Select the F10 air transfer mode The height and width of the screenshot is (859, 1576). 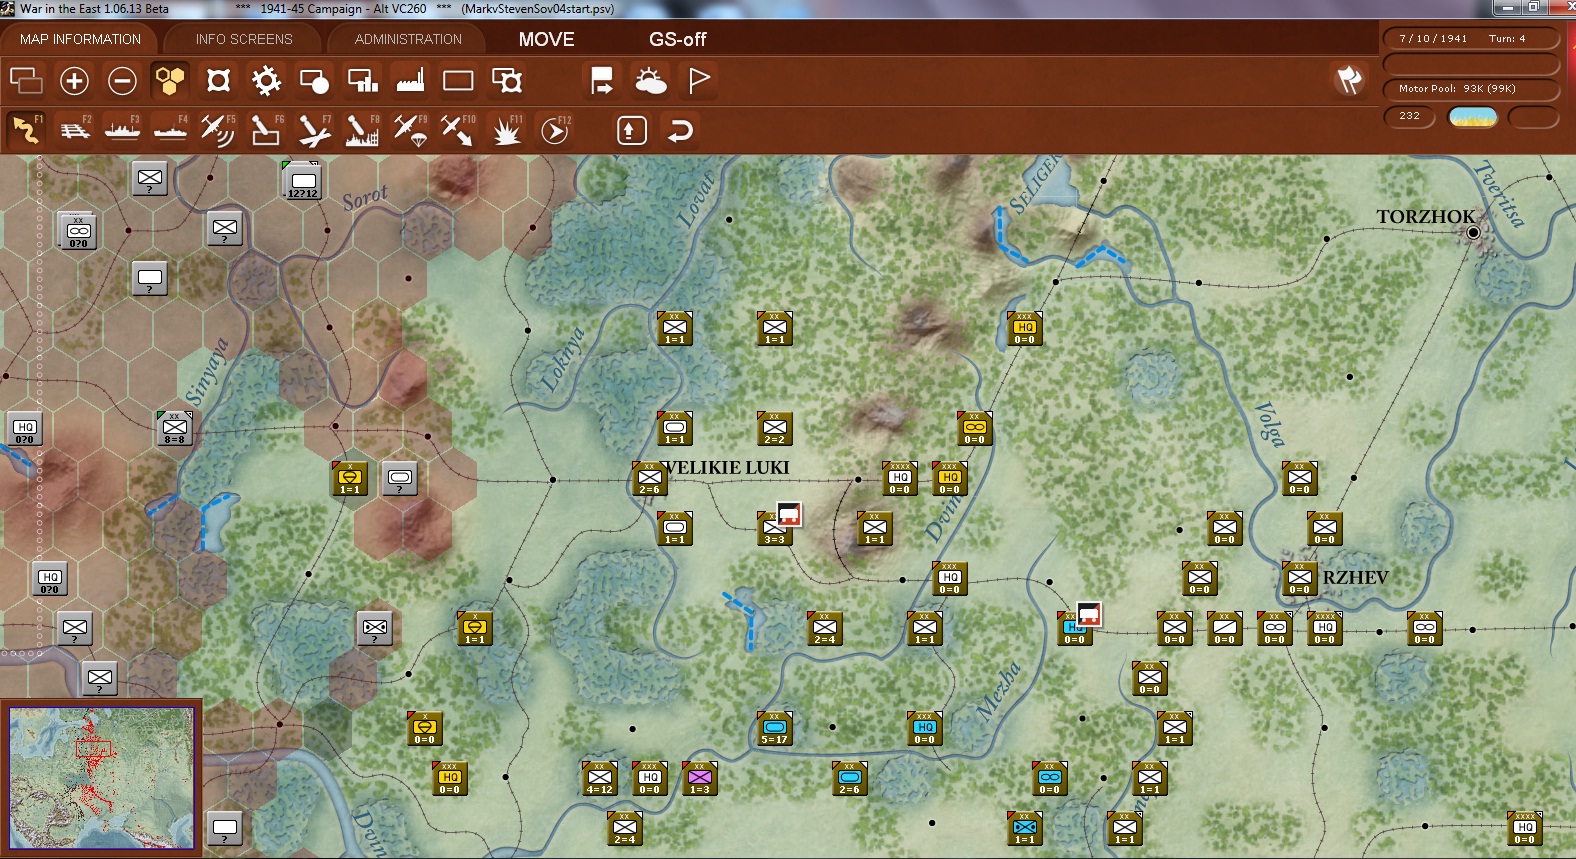(x=458, y=130)
